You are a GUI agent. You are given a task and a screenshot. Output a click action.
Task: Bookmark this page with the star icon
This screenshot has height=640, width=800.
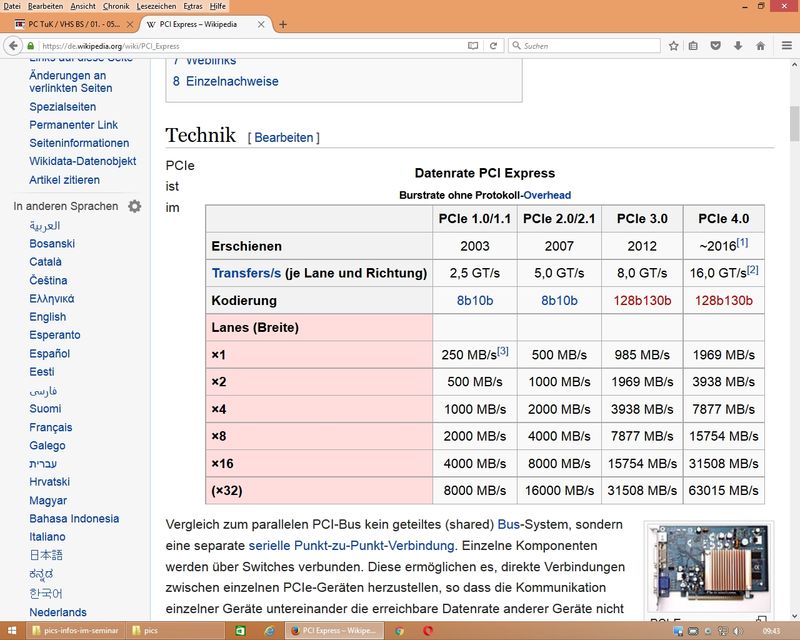(x=674, y=45)
